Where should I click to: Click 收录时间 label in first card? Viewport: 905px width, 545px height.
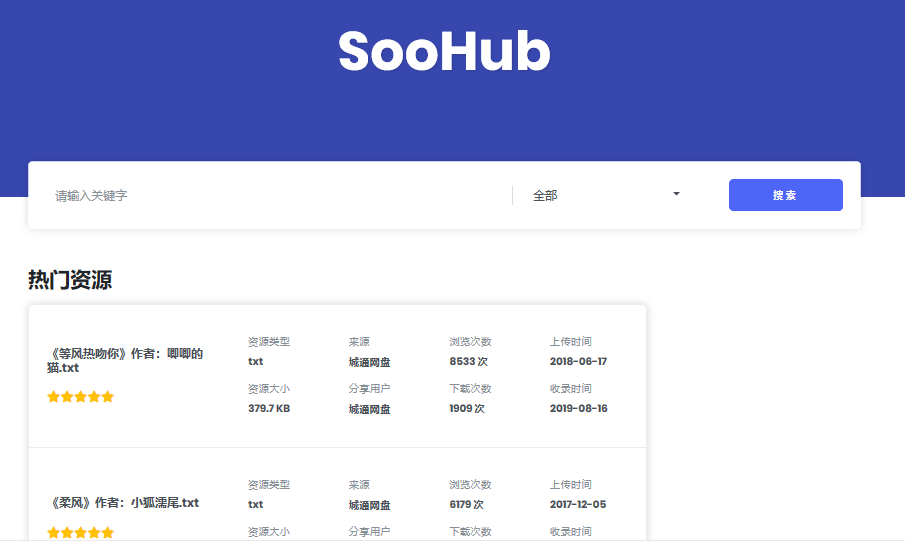(570, 389)
